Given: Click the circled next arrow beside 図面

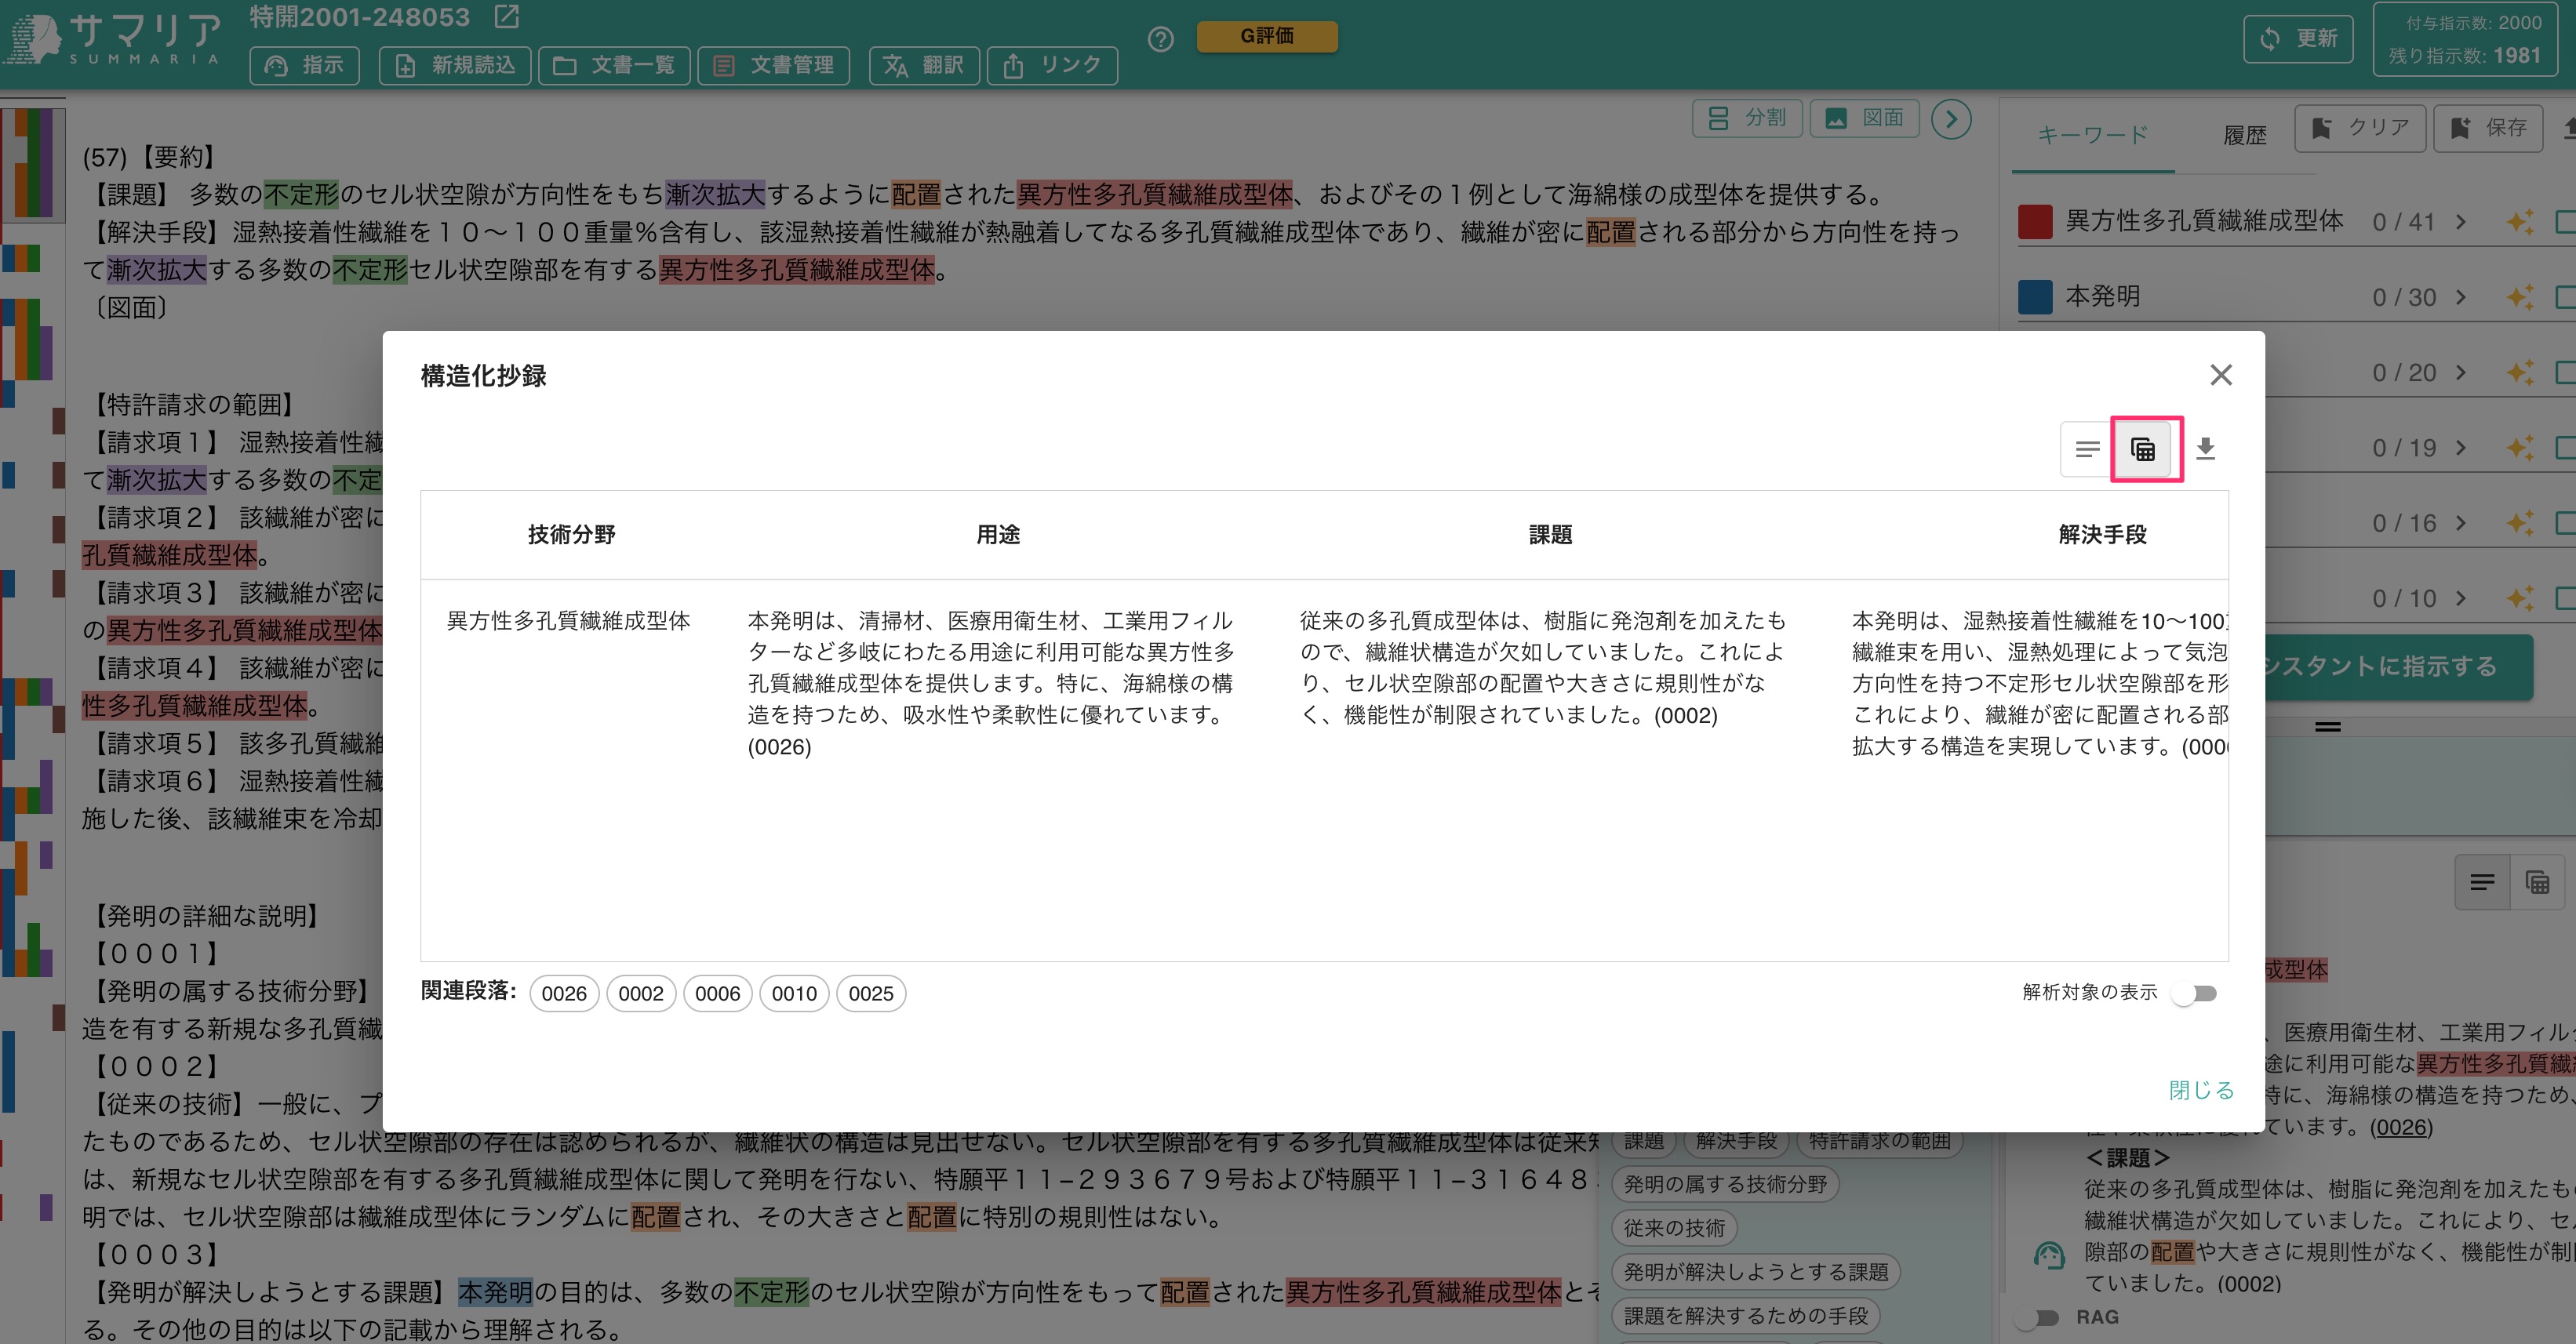Looking at the screenshot, I should [x=1951, y=119].
